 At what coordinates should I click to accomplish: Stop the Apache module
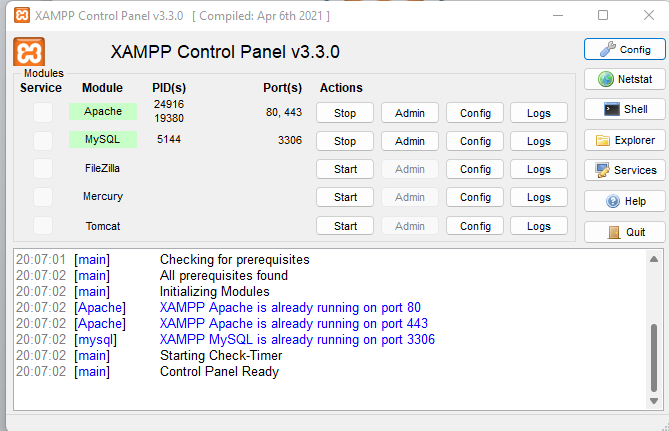[x=345, y=113]
